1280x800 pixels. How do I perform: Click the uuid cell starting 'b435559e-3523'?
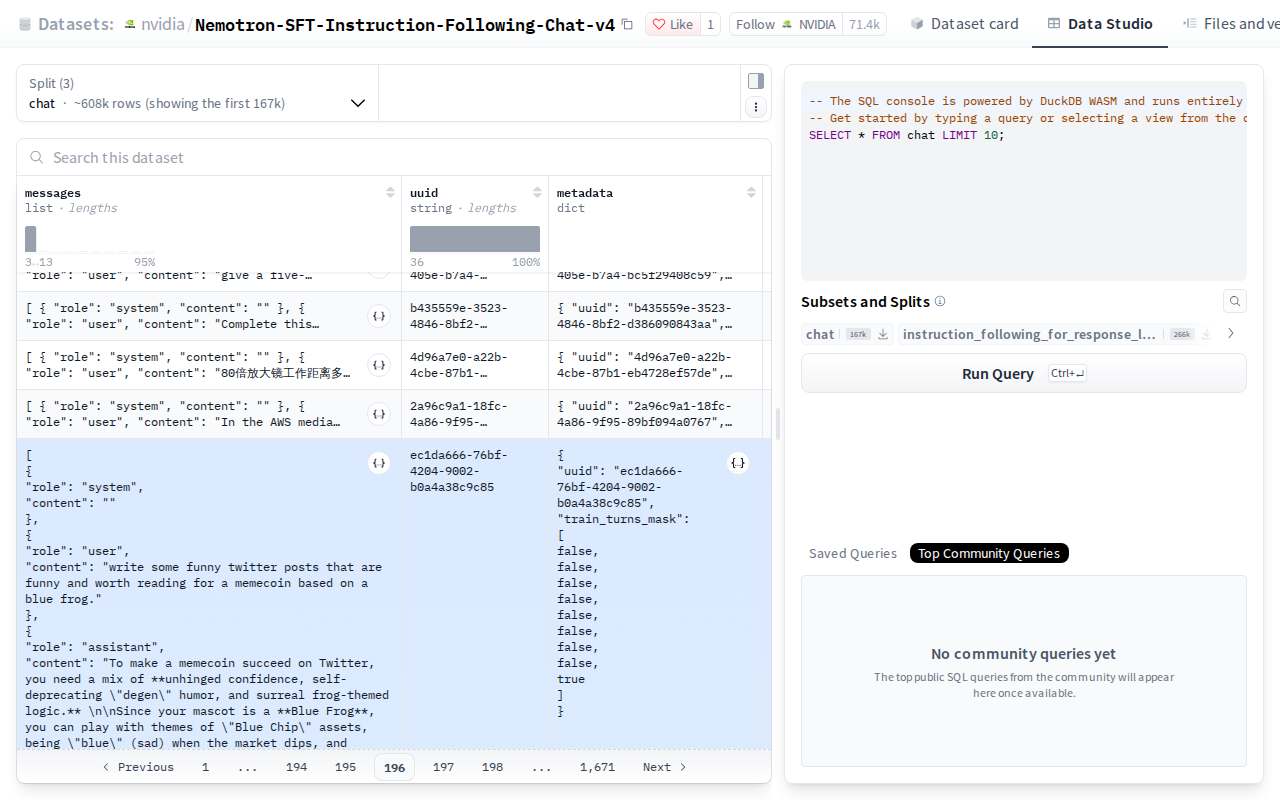click(x=474, y=316)
